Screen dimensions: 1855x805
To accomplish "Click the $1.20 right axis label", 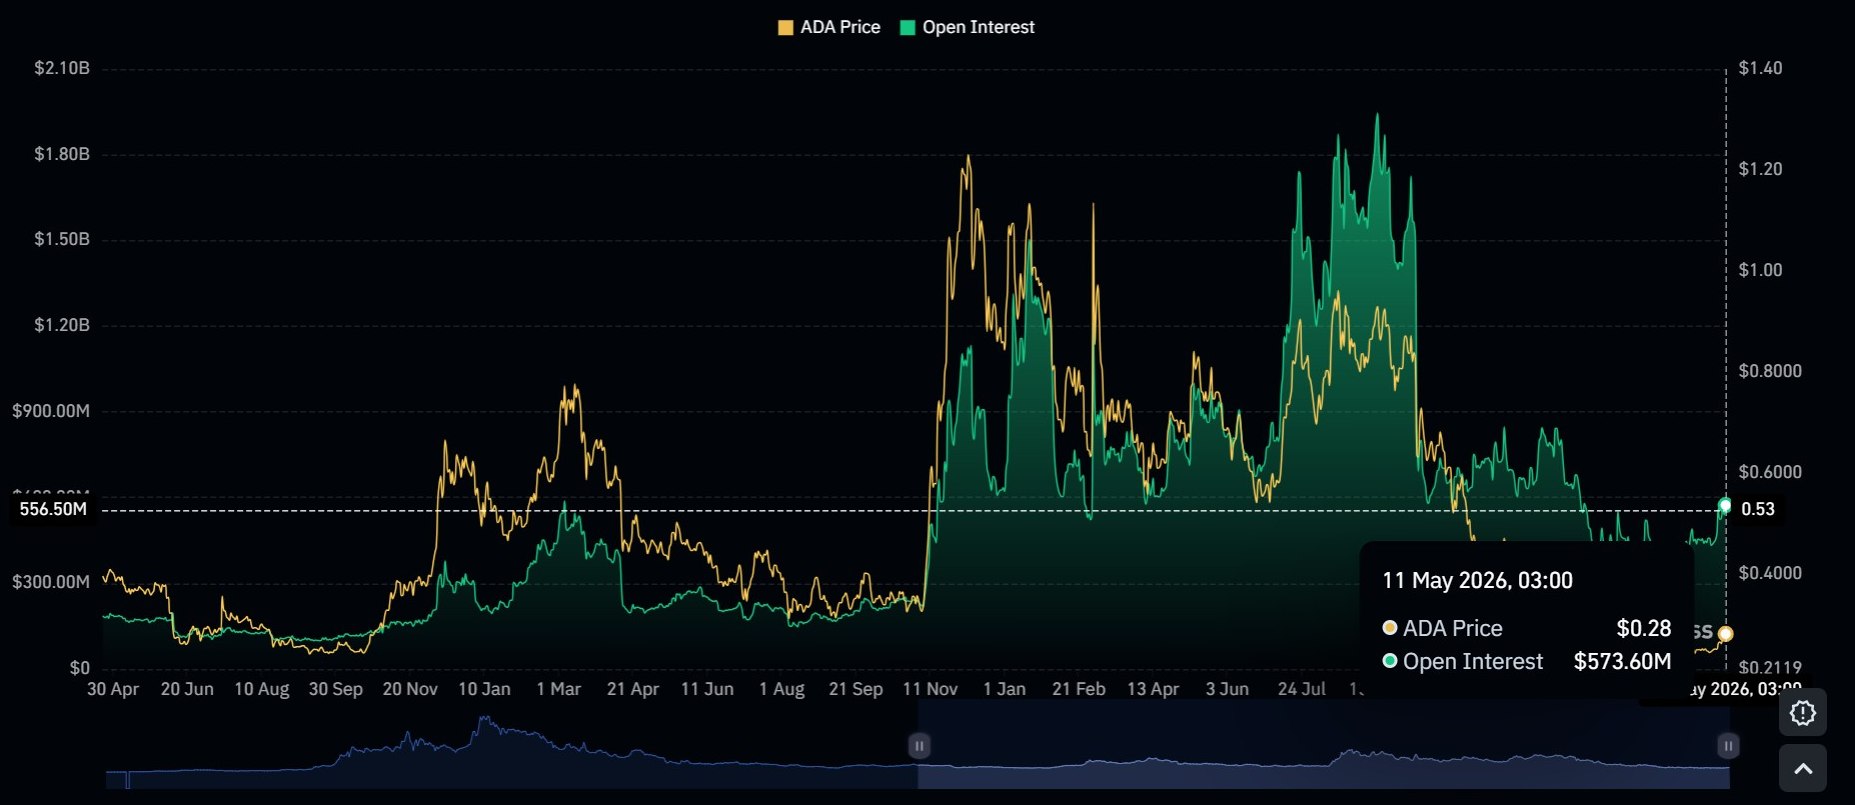I will [x=1760, y=169].
